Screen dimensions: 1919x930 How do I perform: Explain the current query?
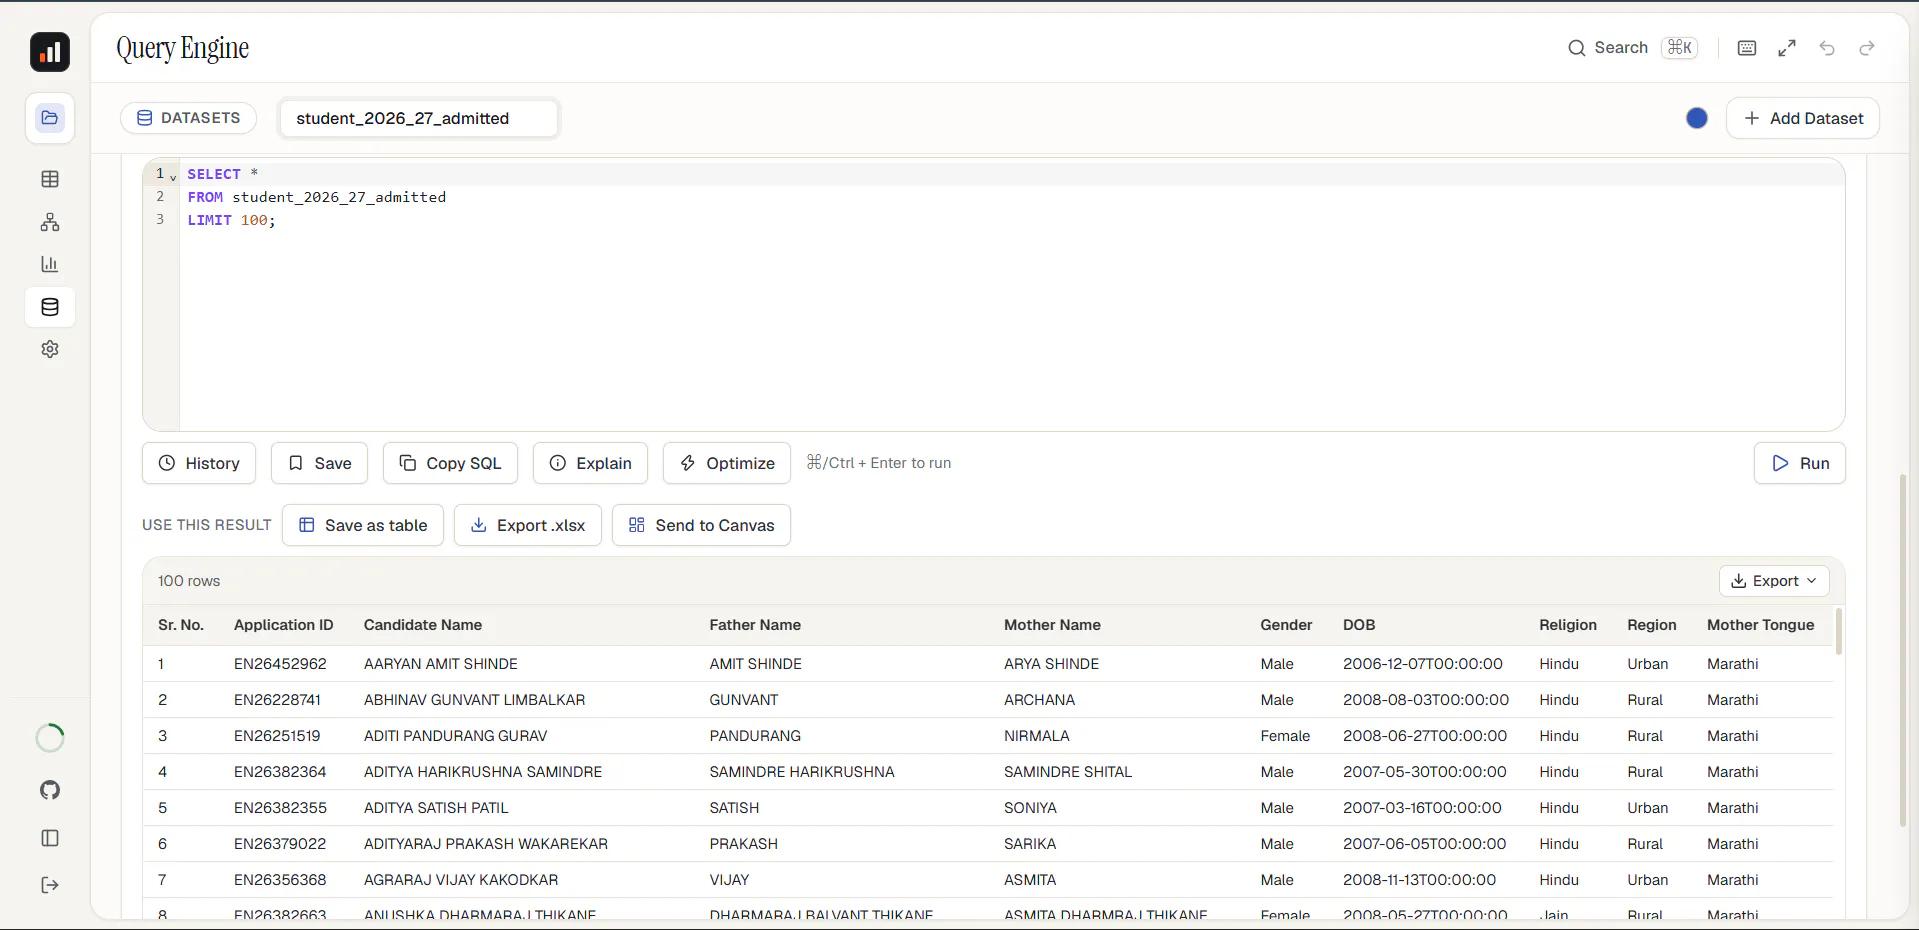click(x=590, y=463)
